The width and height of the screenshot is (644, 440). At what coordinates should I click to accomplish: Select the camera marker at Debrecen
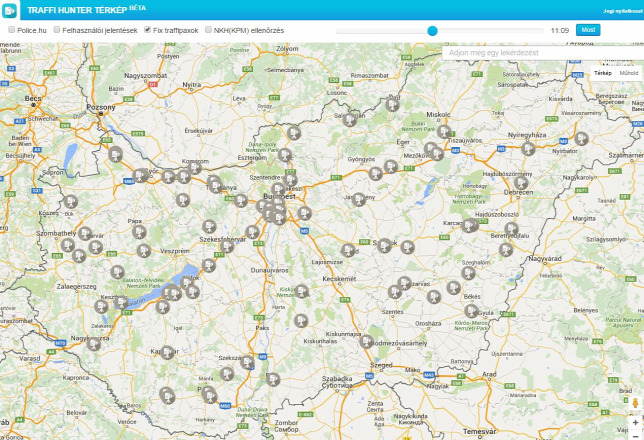click(521, 183)
